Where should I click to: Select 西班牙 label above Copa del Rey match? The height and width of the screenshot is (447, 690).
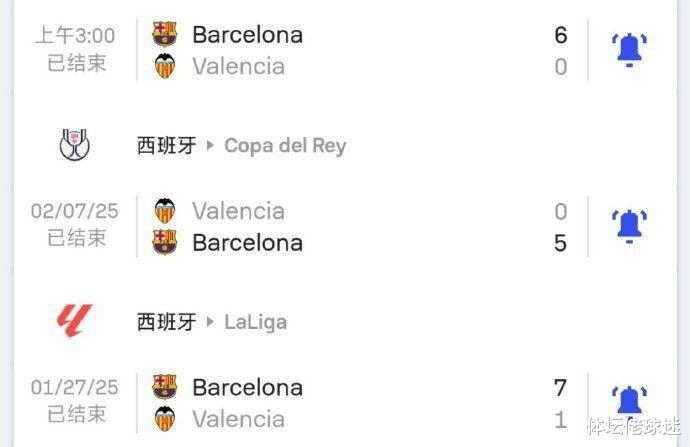(x=166, y=146)
